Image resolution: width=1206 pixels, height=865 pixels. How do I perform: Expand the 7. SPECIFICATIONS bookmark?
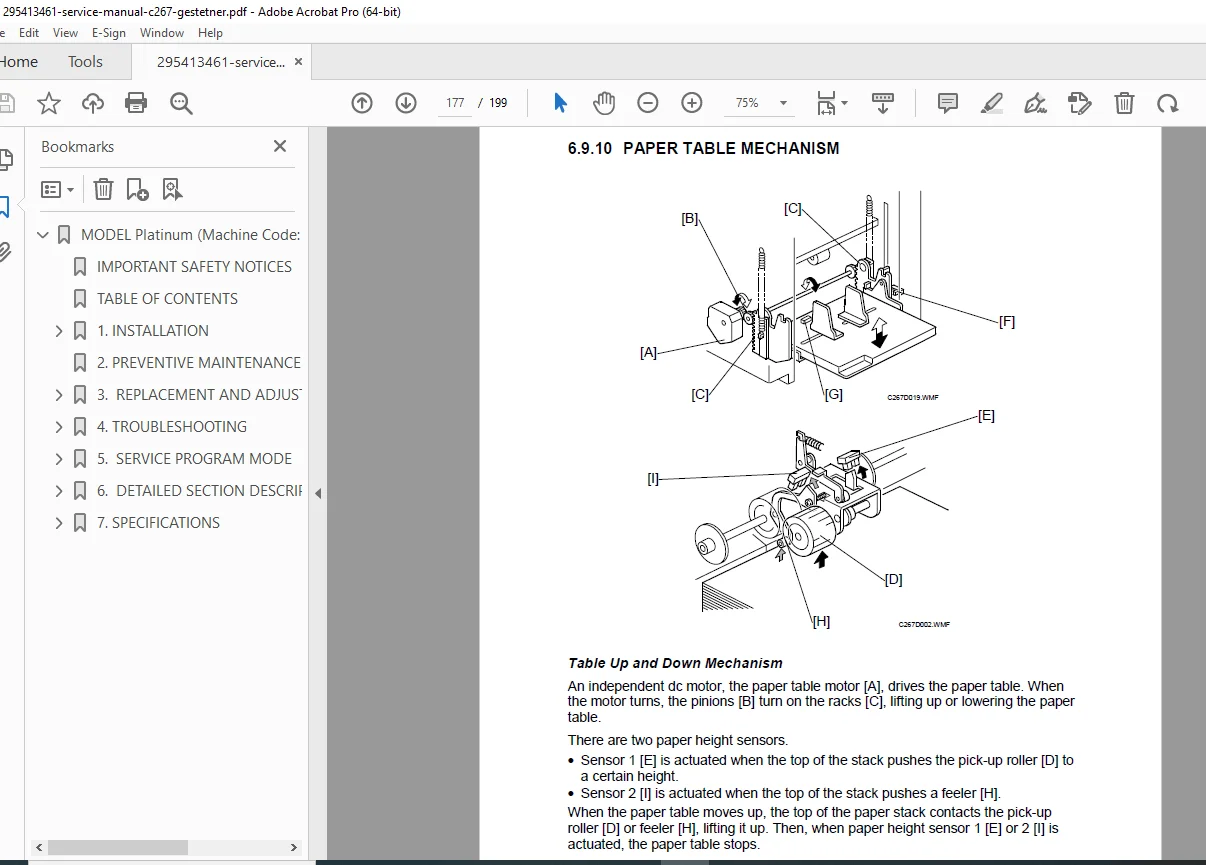click(x=59, y=523)
